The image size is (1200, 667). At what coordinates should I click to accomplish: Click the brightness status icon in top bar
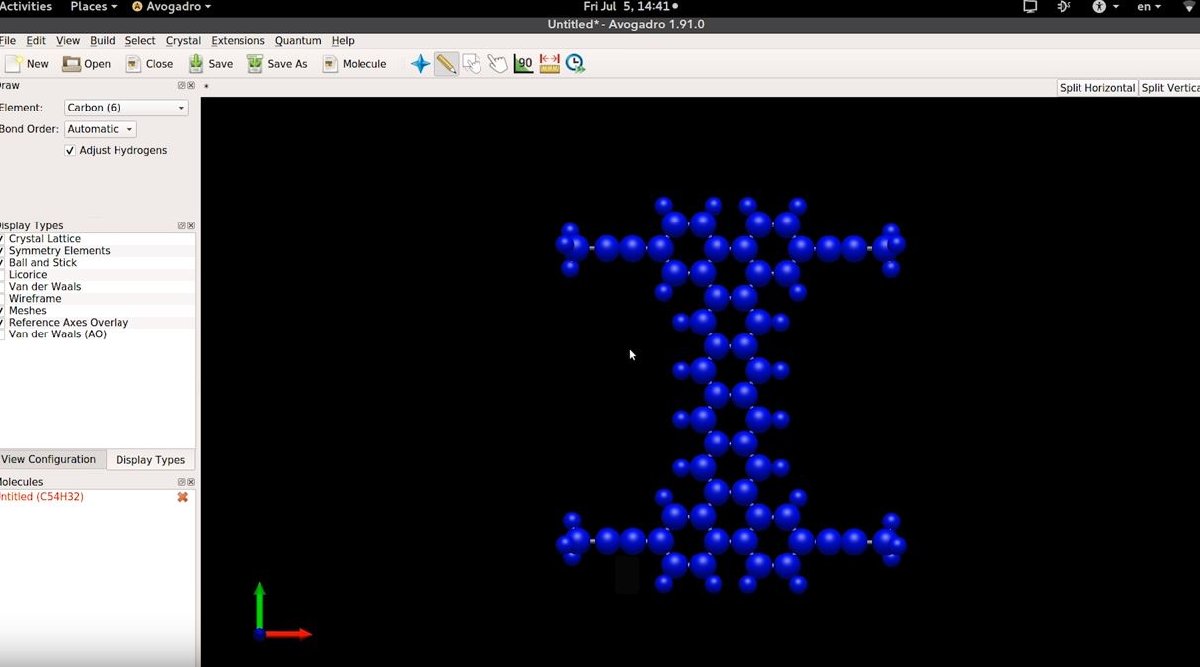tap(1063, 7)
